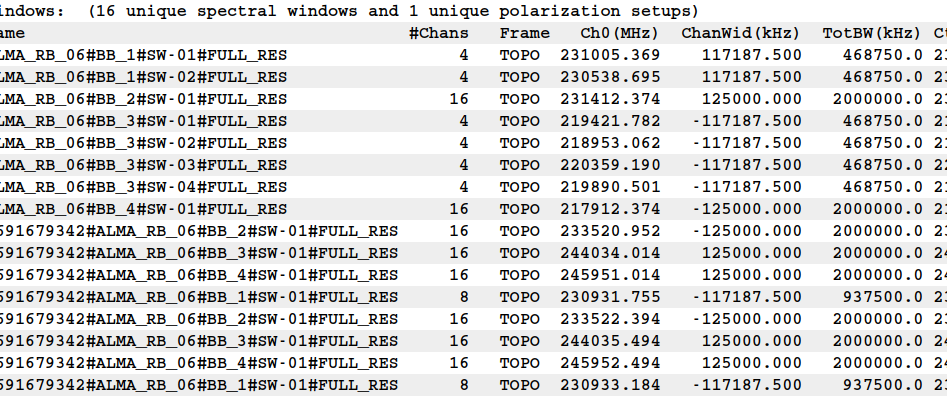Select row name ALMA_RB_06#BB_1#SW-02#FULL_RES
The height and width of the screenshot is (396, 947).
(x=143, y=77)
